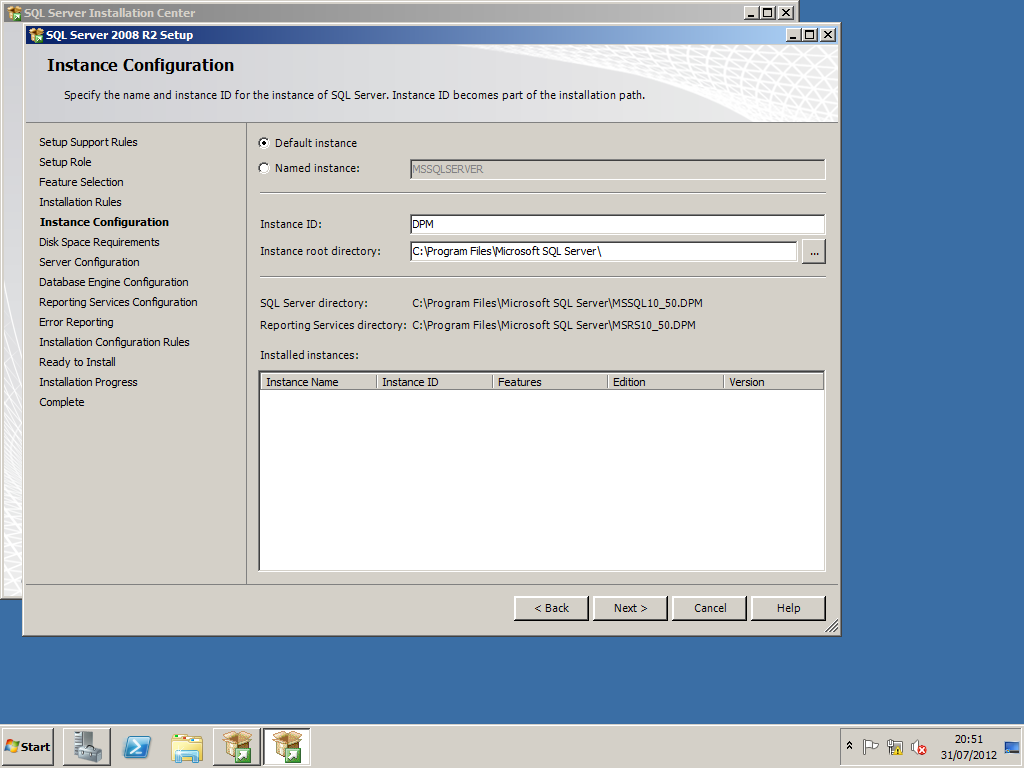Select Ready to Install step in sidebar
1024x768 pixels.
(77, 362)
